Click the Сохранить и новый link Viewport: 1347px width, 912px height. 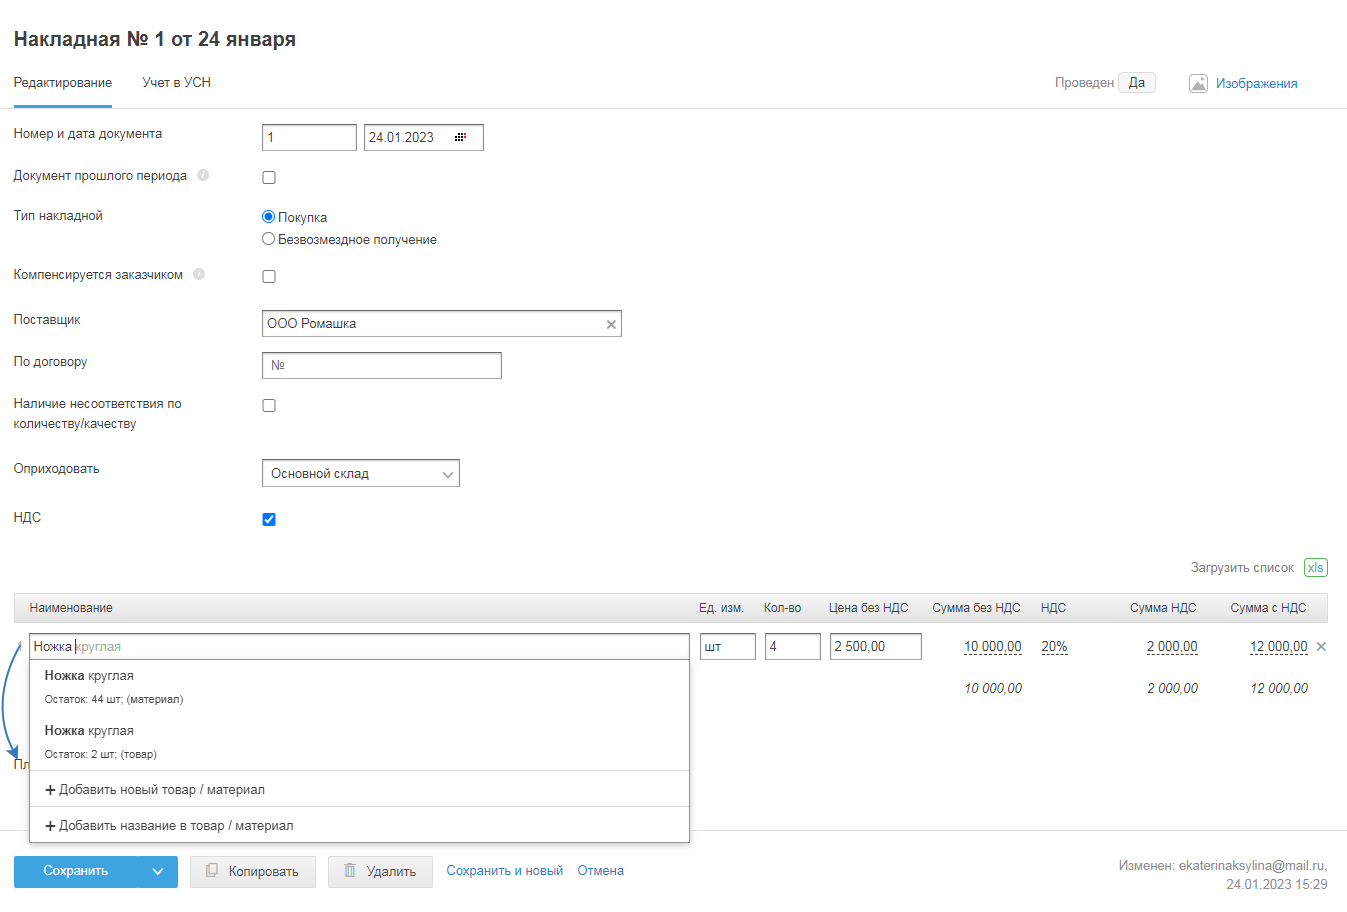click(x=504, y=871)
